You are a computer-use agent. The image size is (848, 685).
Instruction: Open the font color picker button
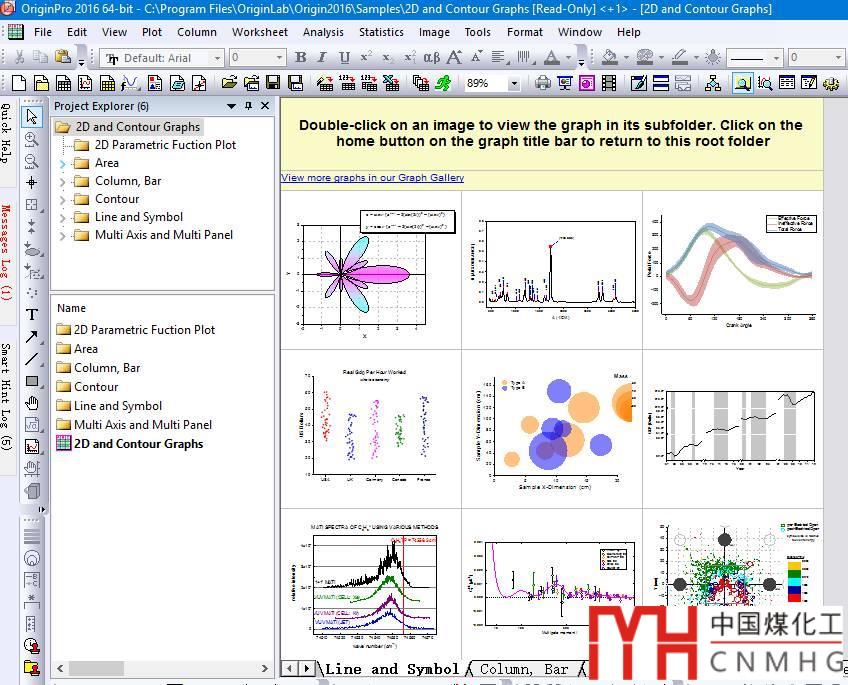pos(552,58)
